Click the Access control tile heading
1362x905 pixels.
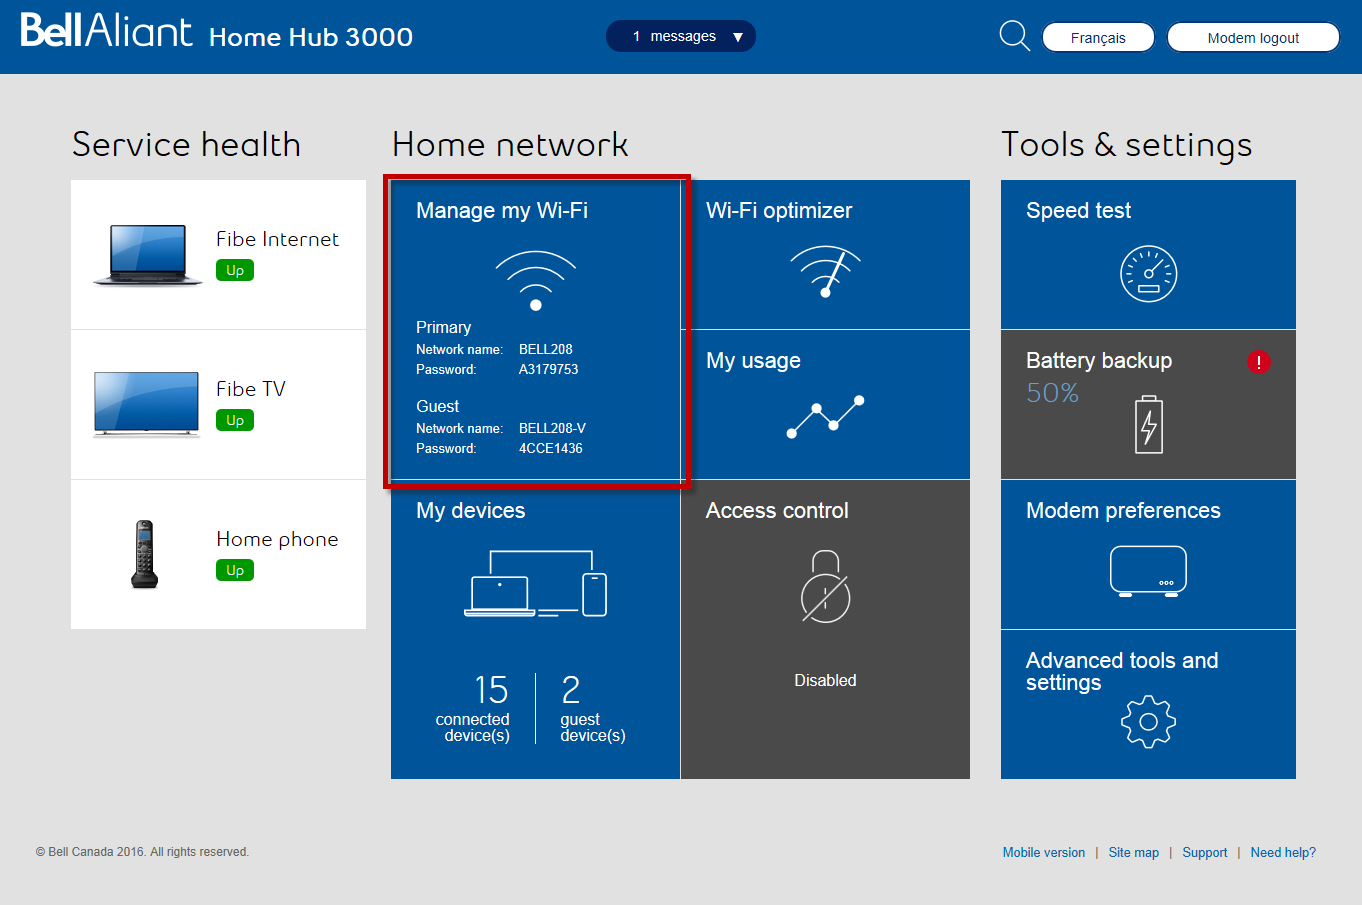pyautogui.click(x=777, y=510)
